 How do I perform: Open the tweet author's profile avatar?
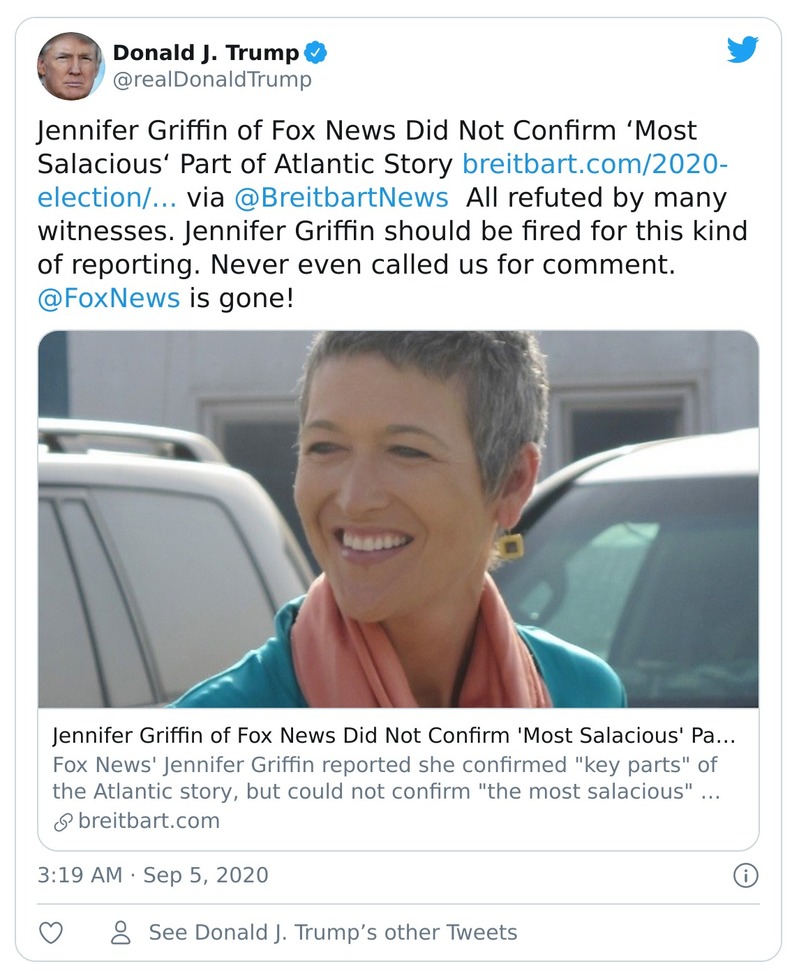tap(71, 65)
